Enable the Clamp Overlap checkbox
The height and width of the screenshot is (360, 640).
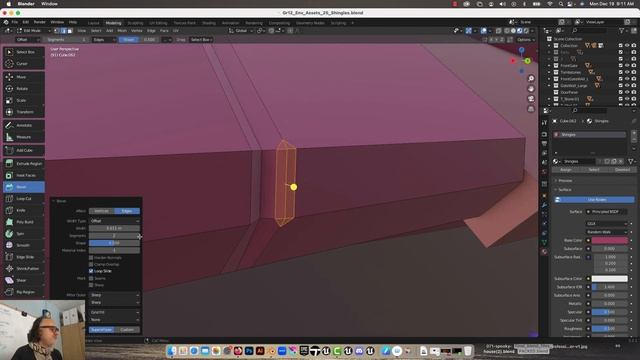pyautogui.click(x=91, y=264)
